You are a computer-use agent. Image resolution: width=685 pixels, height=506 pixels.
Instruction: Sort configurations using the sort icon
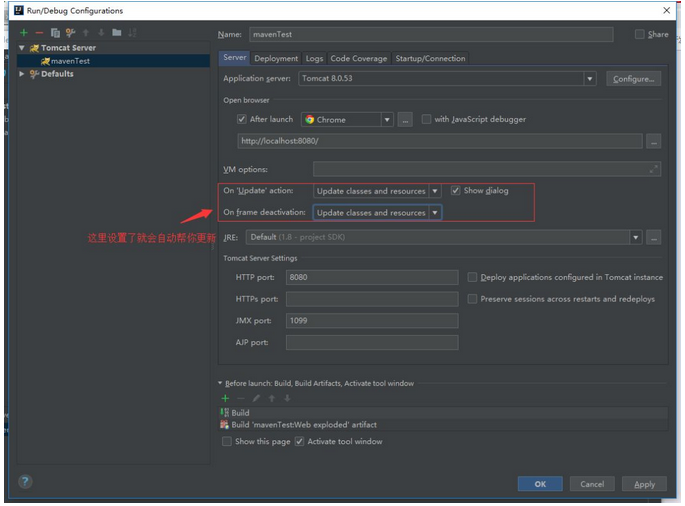coord(132,33)
